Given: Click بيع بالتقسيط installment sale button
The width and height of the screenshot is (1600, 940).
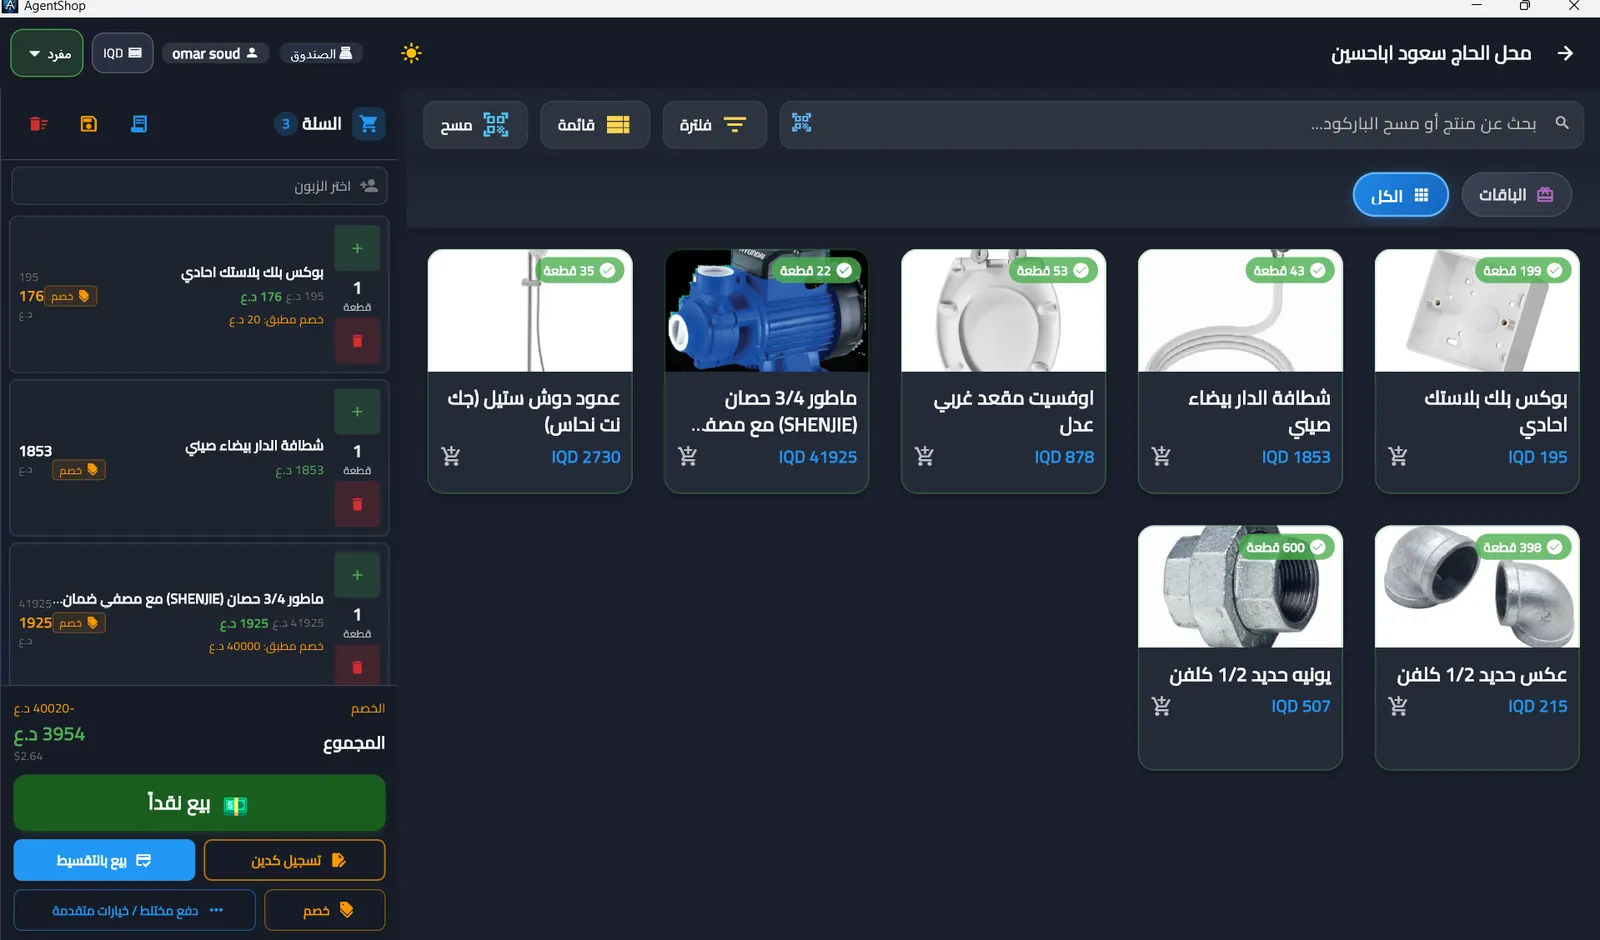Looking at the screenshot, I should coord(104,860).
